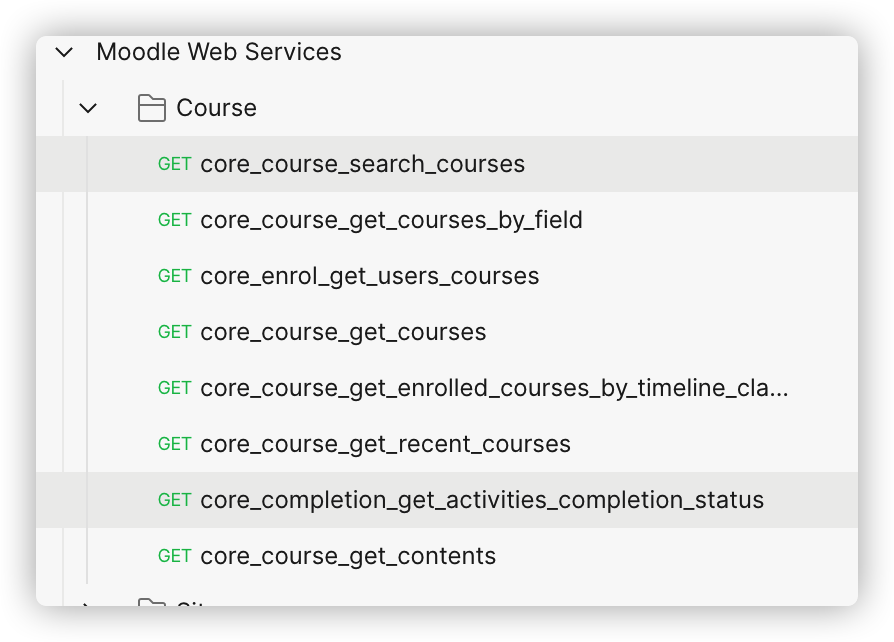894x642 pixels.
Task: Open the core_course_get_courses request
Action: click(446, 331)
